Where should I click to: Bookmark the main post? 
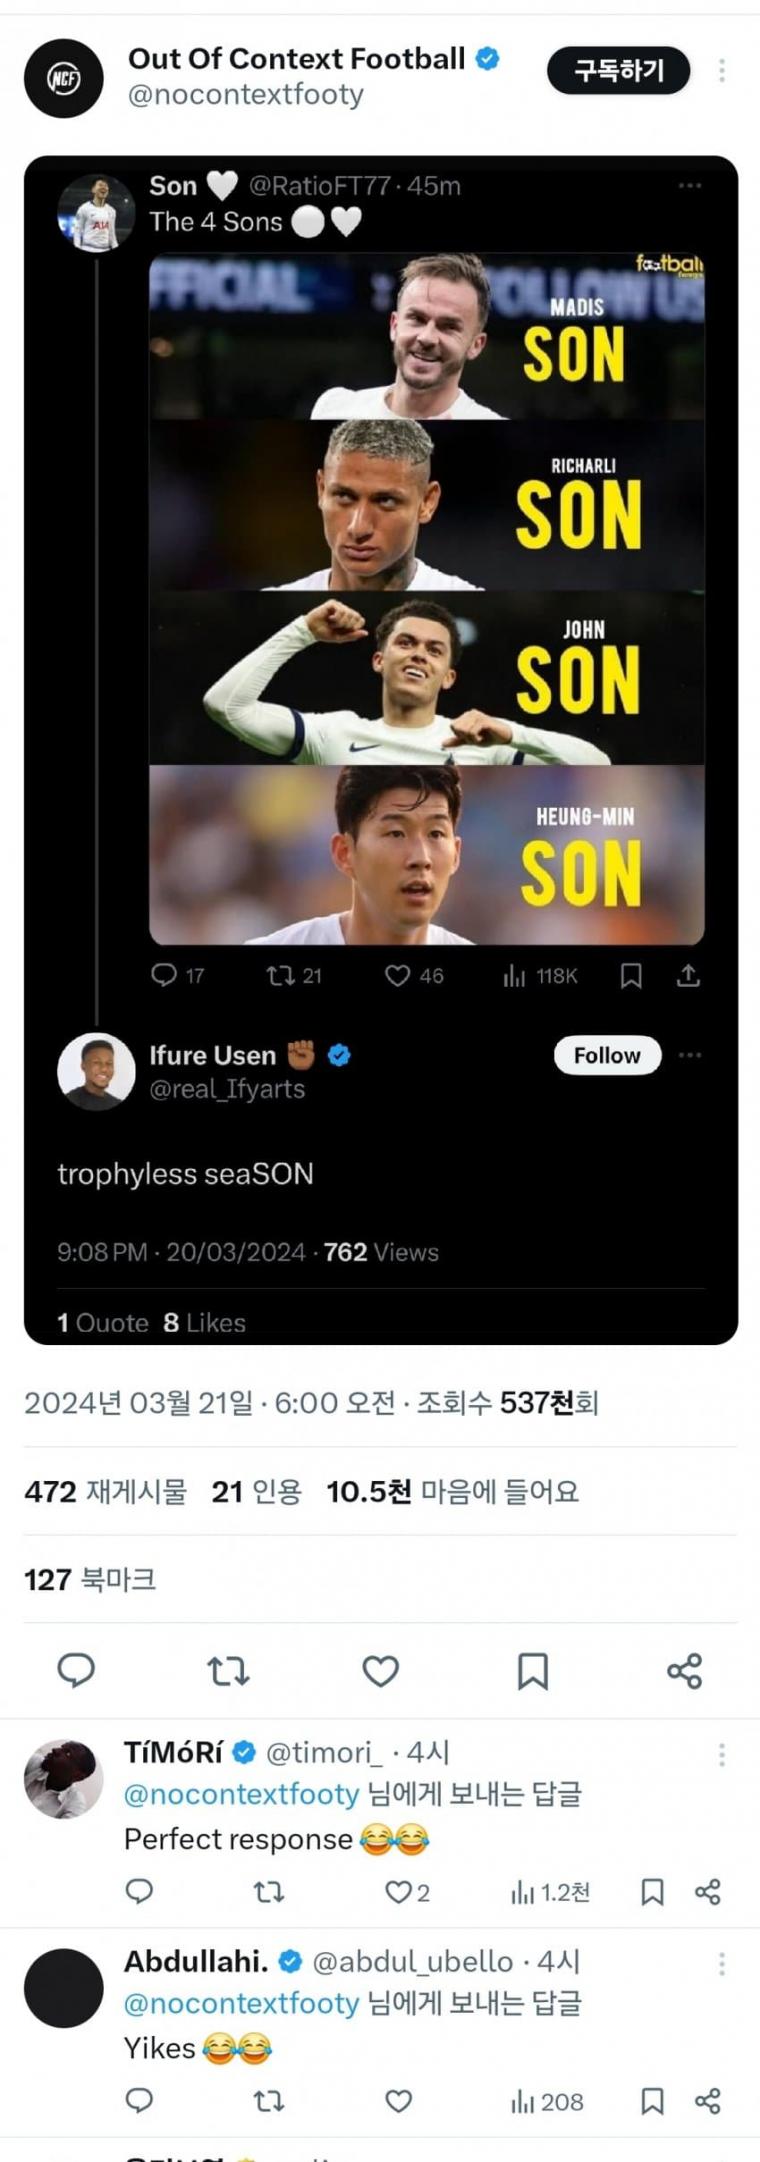[x=532, y=1670]
